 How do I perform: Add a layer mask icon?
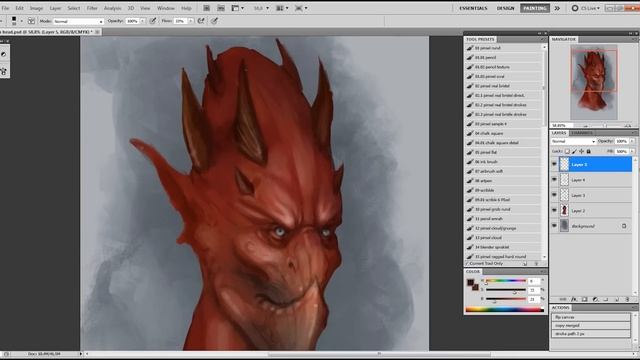pos(584,300)
